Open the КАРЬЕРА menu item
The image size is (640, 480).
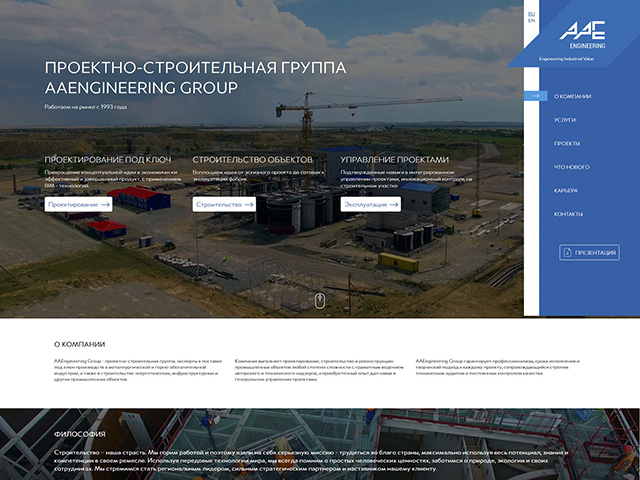(x=566, y=191)
